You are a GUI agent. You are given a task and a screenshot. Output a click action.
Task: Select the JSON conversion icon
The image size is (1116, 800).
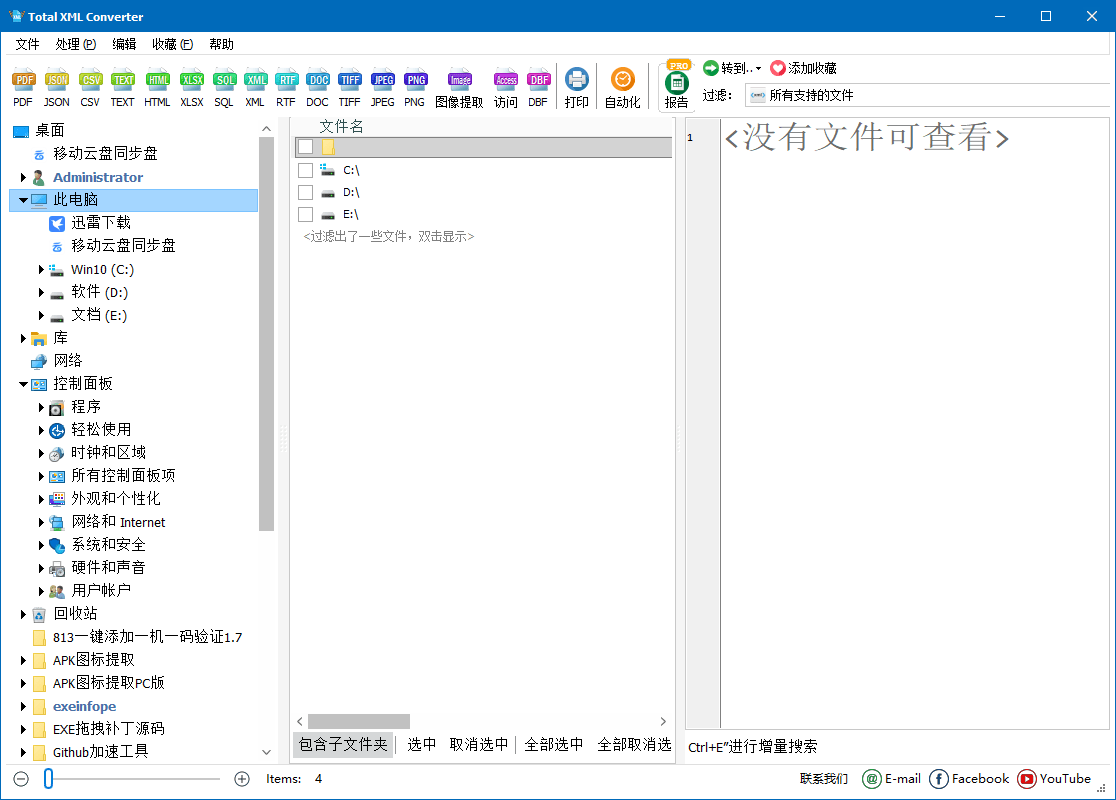pyautogui.click(x=56, y=88)
